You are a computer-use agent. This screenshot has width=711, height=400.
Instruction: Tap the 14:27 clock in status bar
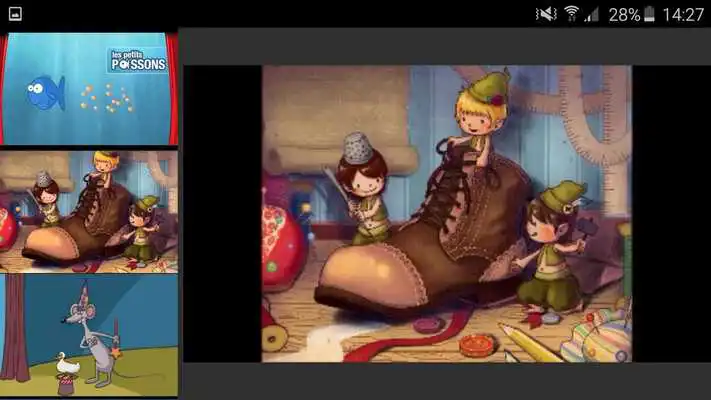coord(683,15)
